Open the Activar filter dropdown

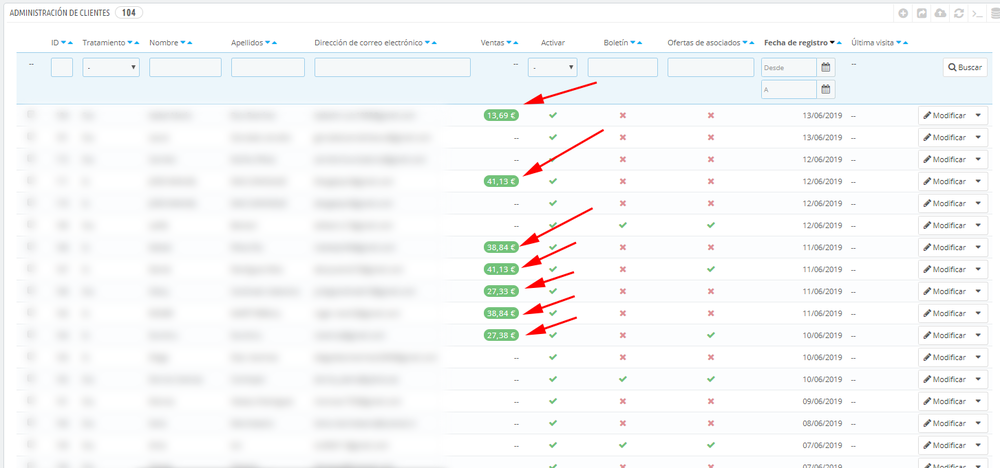point(552,67)
